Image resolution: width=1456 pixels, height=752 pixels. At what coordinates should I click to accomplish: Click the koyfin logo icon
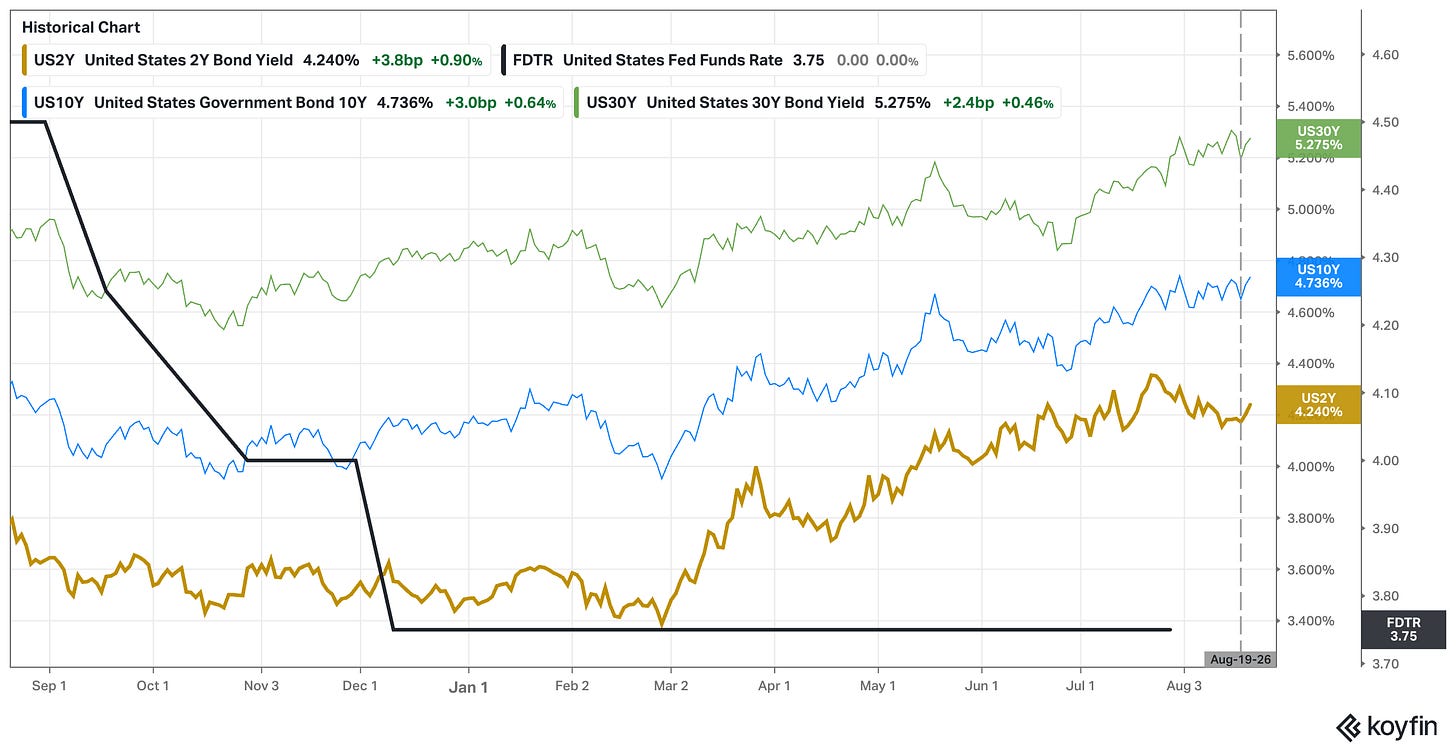click(x=1349, y=727)
